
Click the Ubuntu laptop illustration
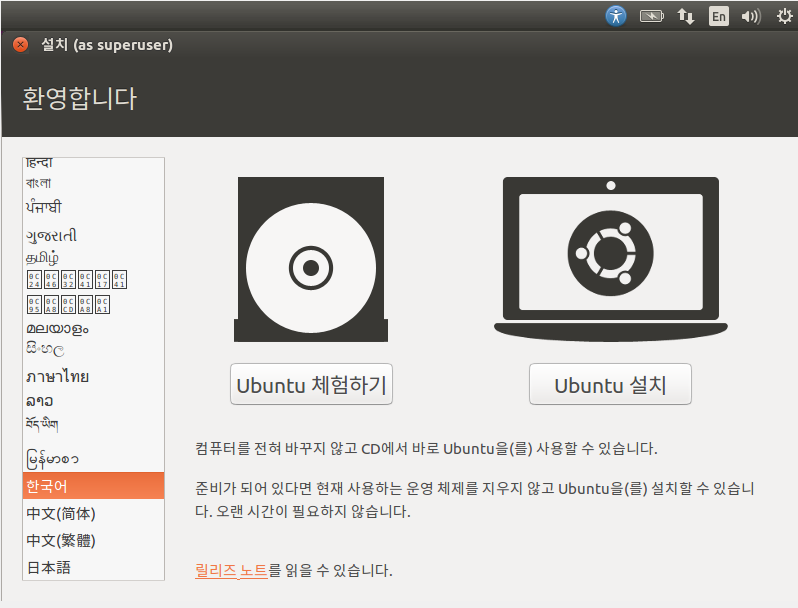tap(611, 259)
